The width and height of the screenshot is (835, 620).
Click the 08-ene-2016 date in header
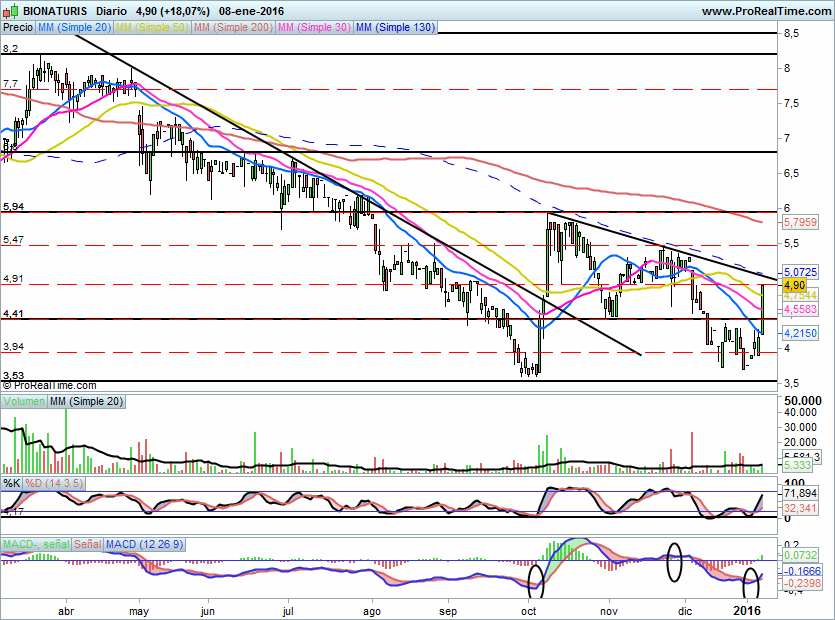pyautogui.click(x=251, y=11)
